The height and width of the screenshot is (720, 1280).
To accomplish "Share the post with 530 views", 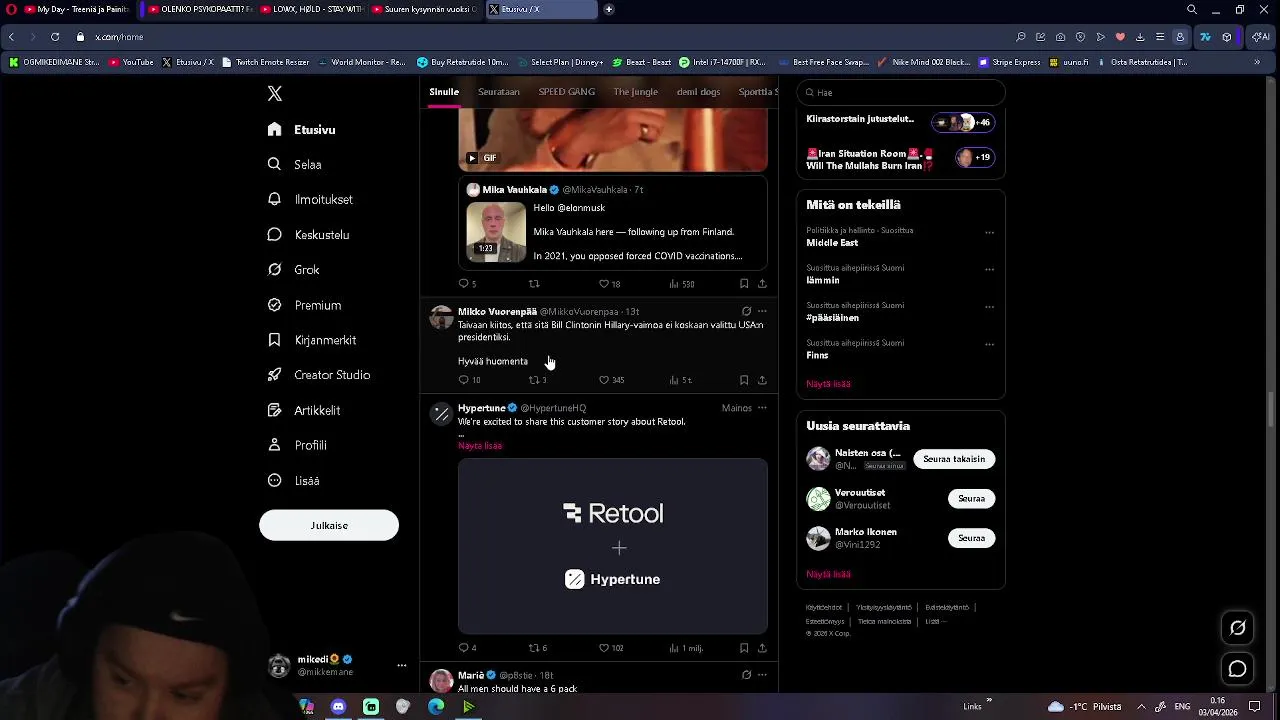I will tap(762, 284).
